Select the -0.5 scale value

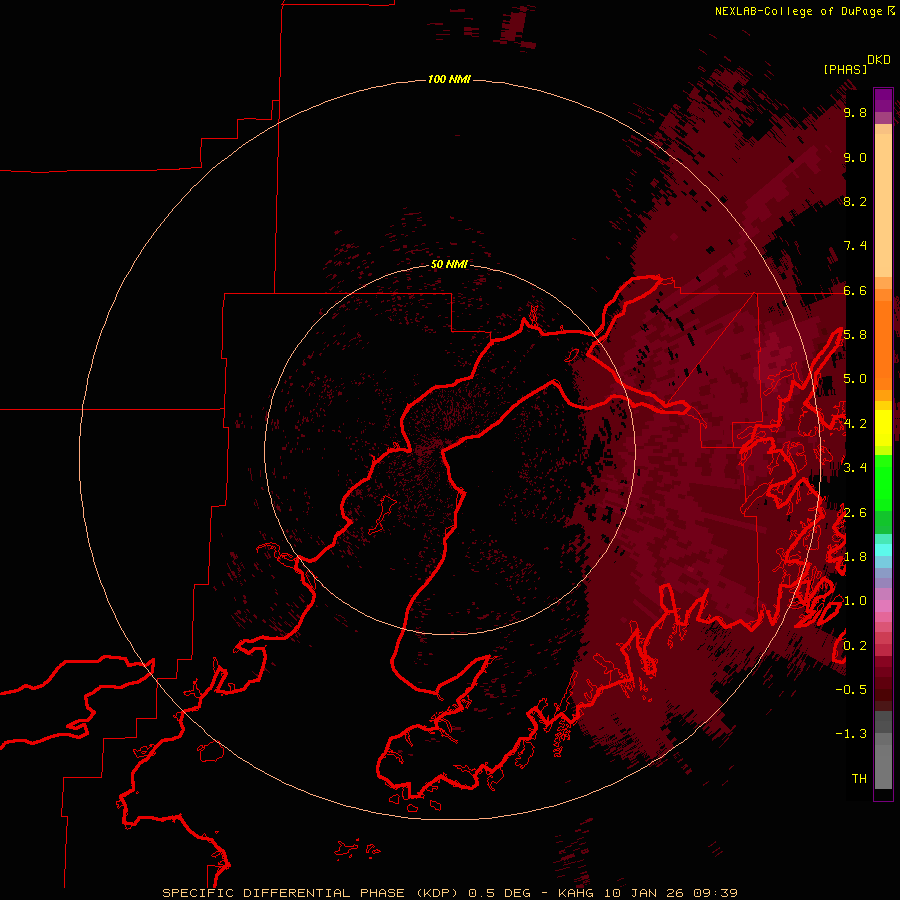[851, 689]
